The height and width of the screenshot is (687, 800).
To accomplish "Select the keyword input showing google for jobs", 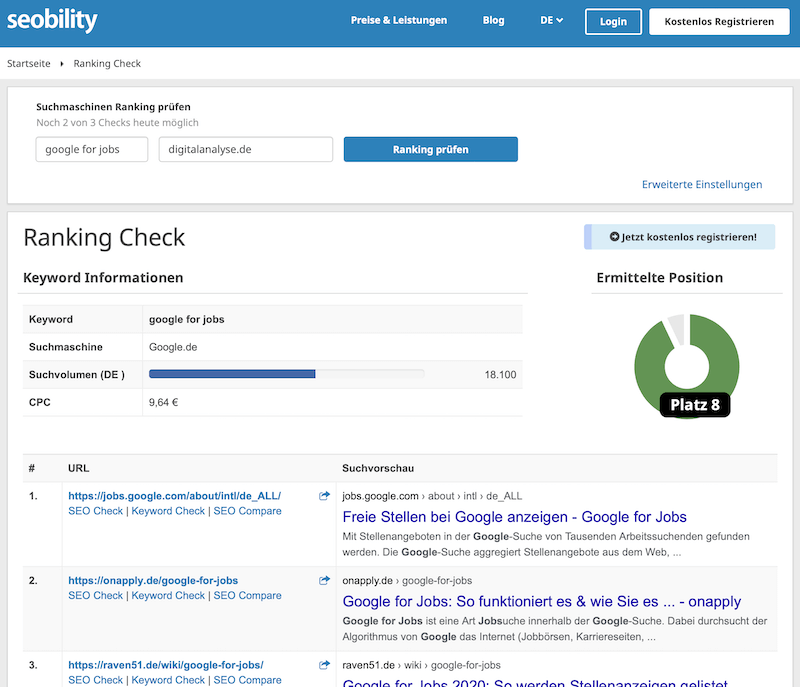I will [x=91, y=148].
